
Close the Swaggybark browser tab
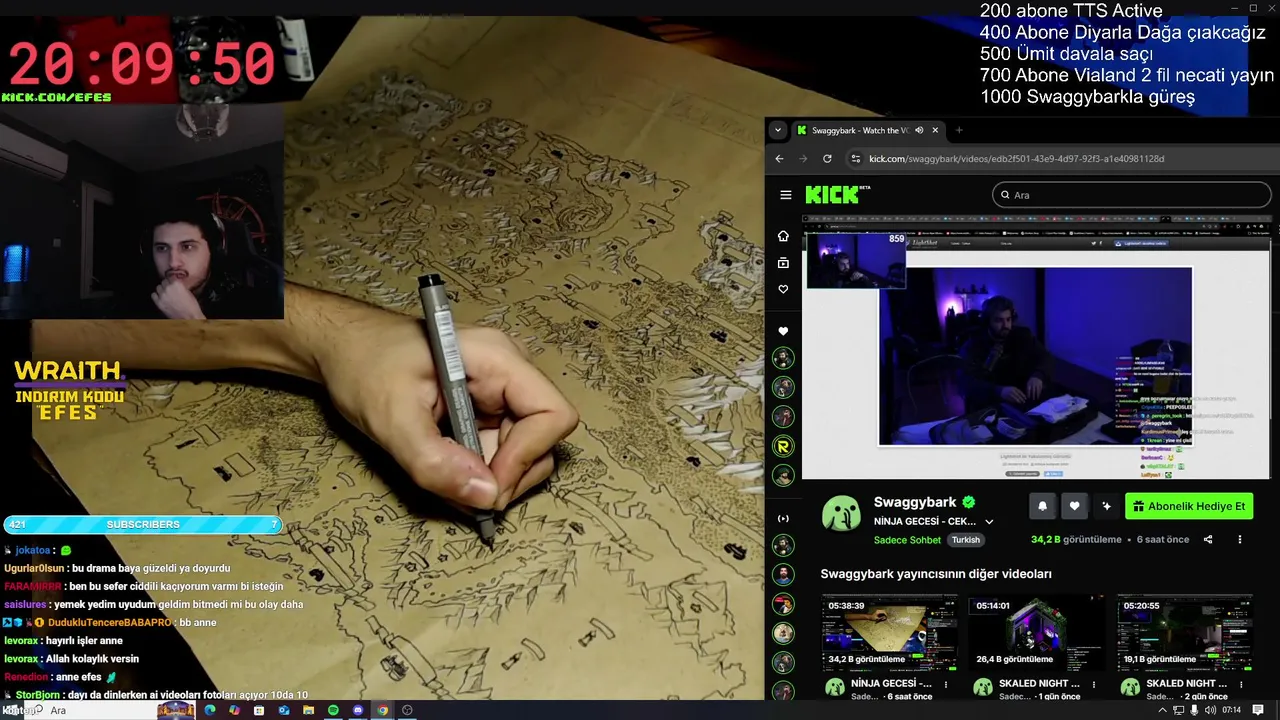tap(935, 130)
